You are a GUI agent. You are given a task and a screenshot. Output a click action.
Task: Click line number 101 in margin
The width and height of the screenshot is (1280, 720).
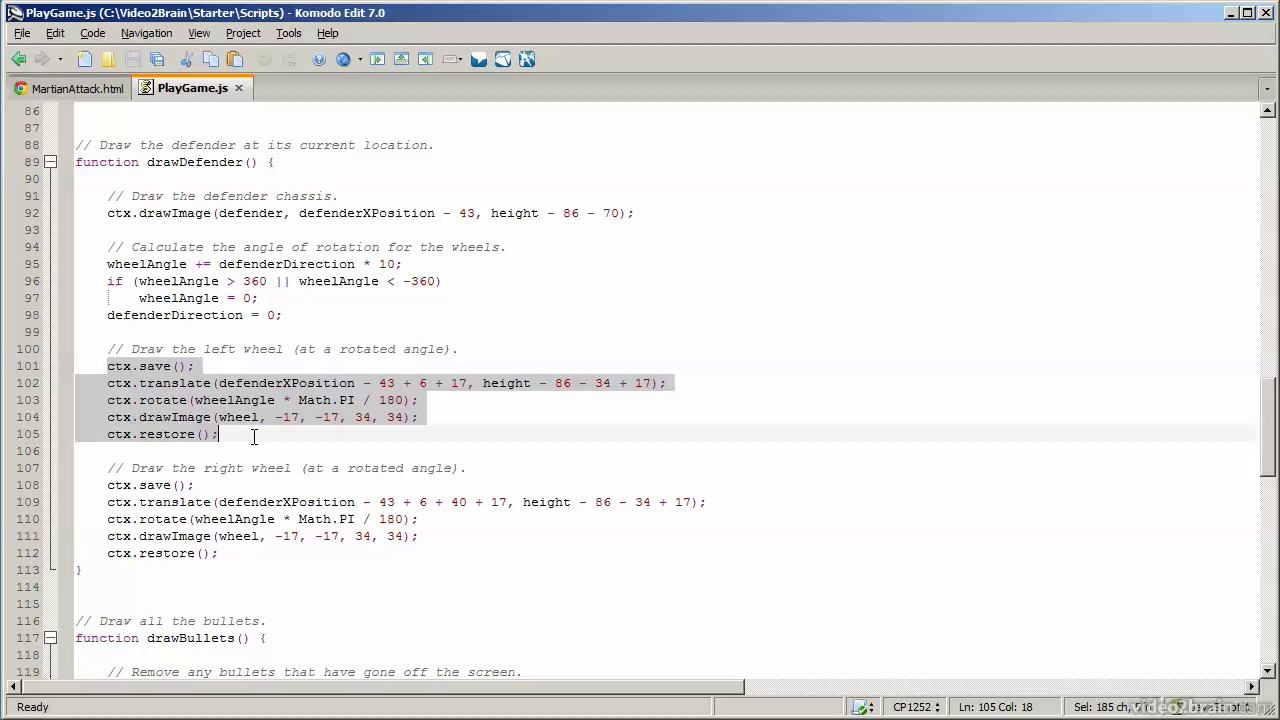27,366
